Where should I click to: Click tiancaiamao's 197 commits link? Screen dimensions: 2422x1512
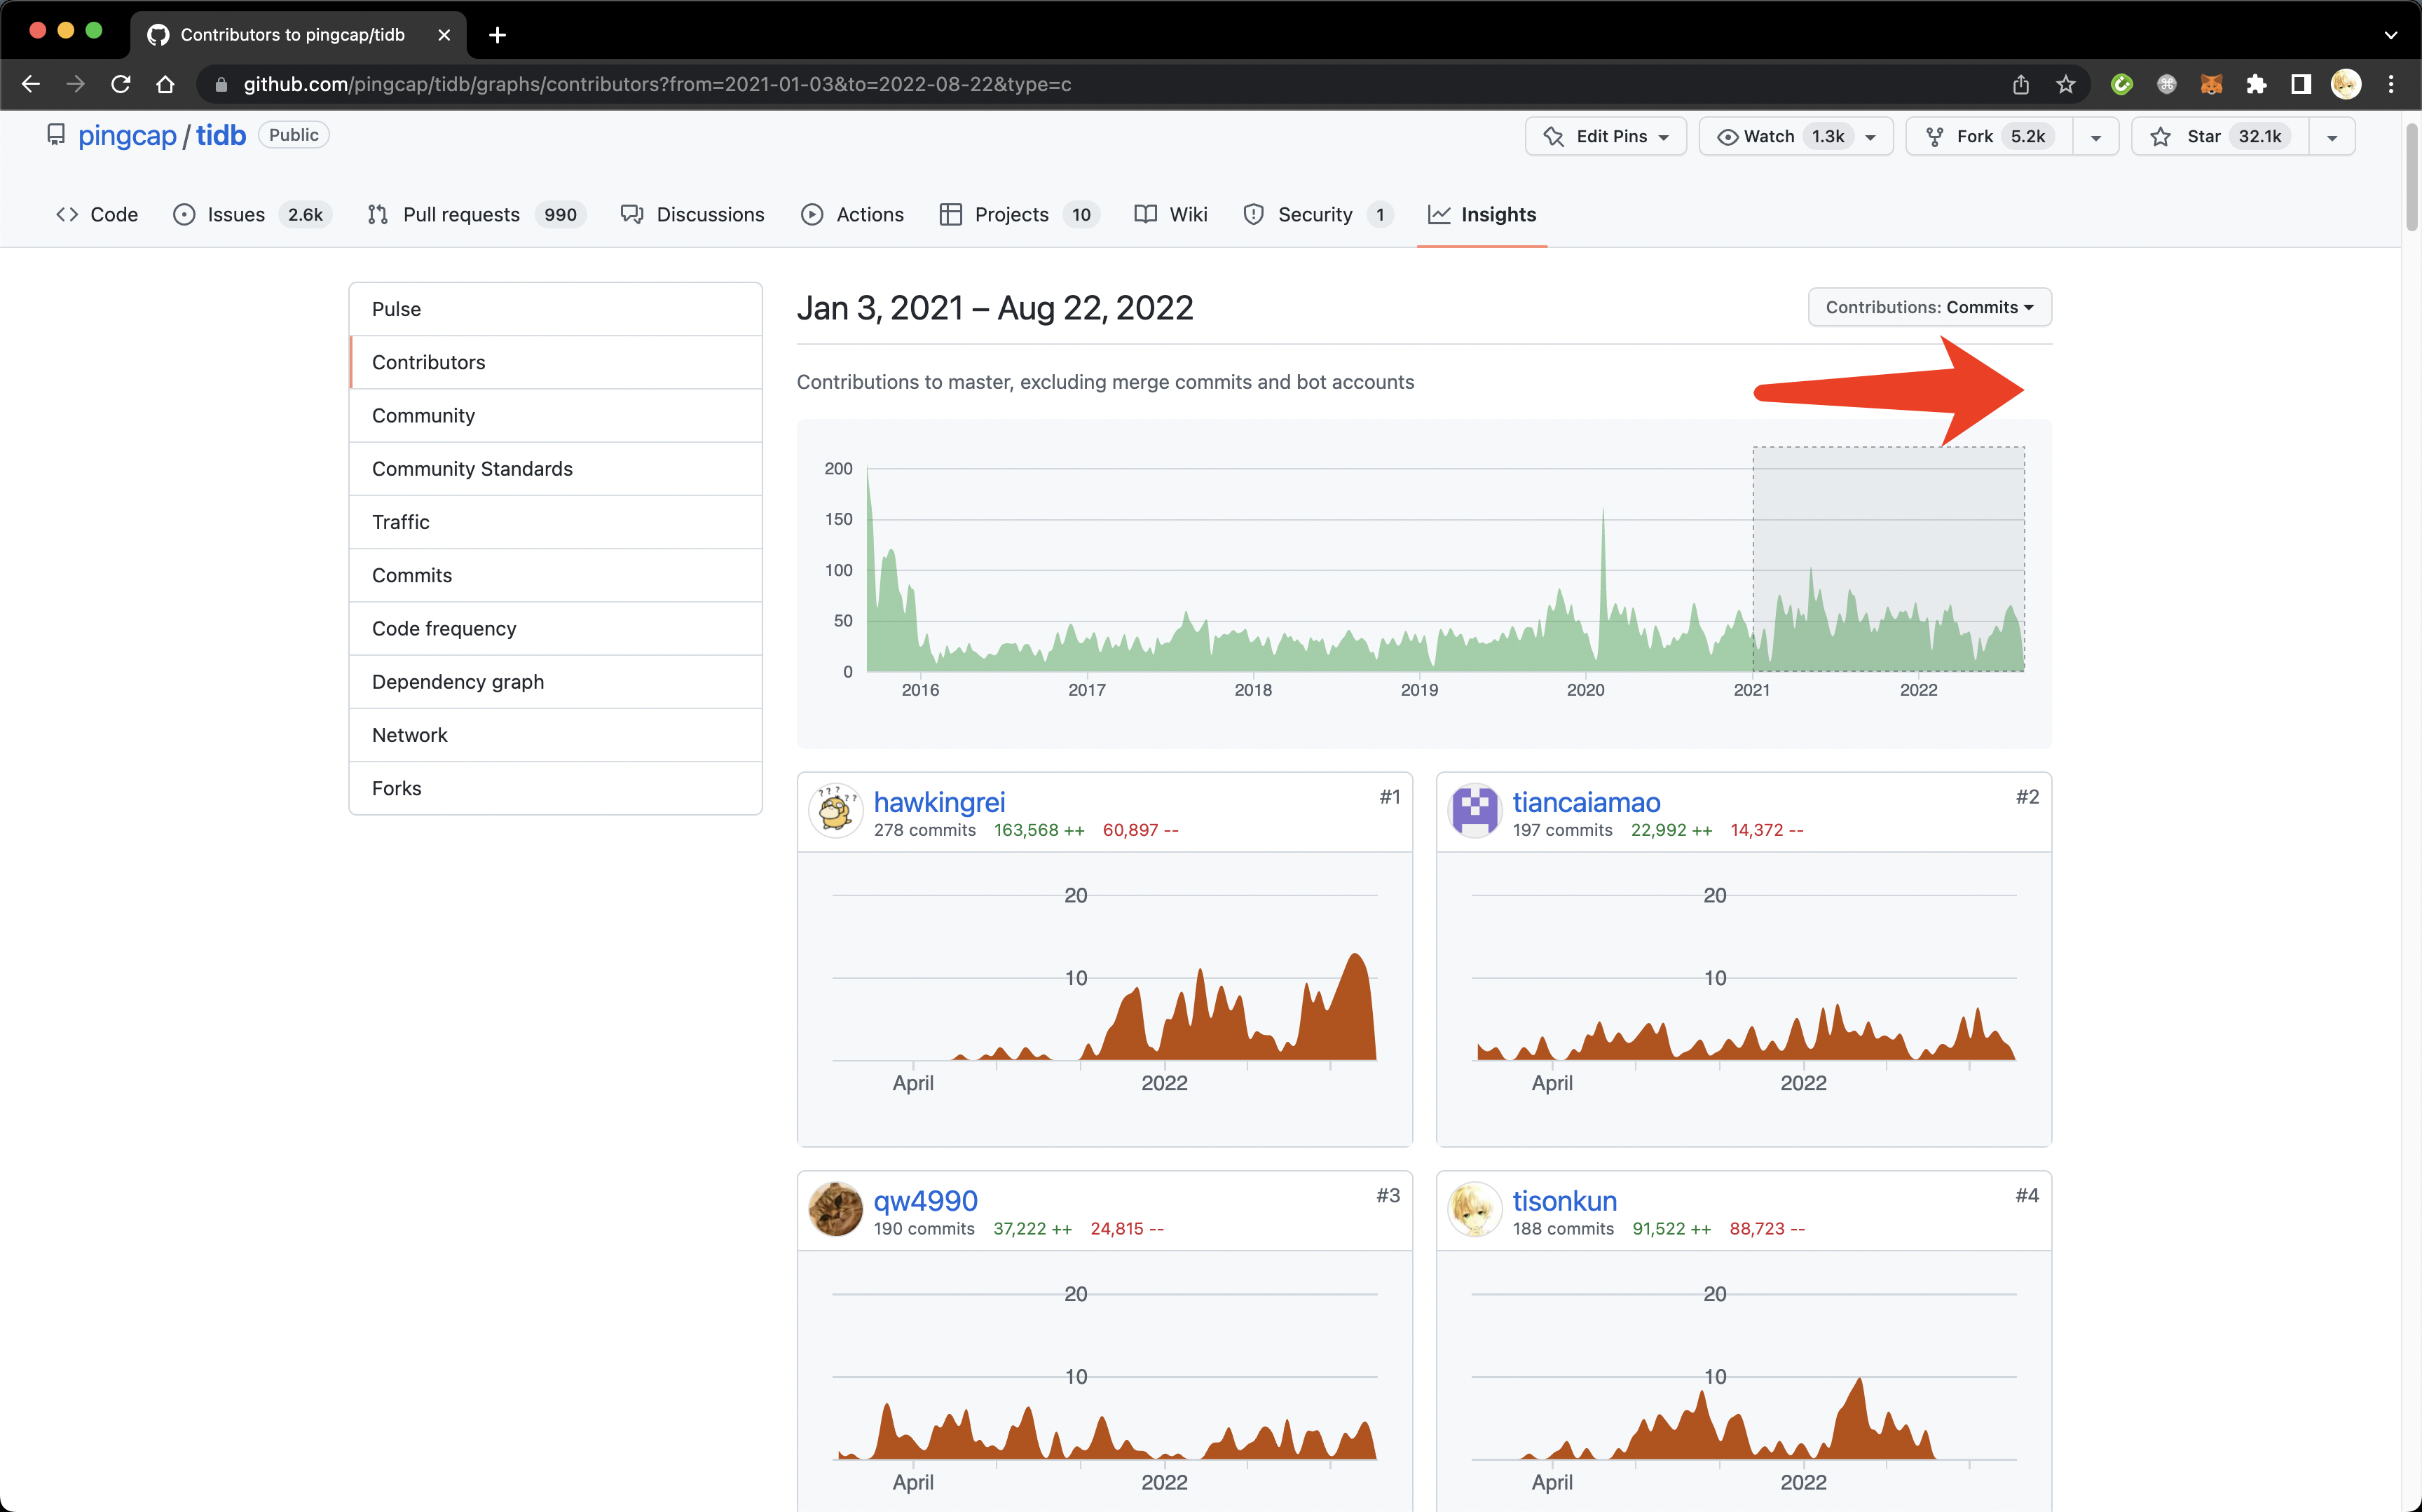(x=1562, y=830)
